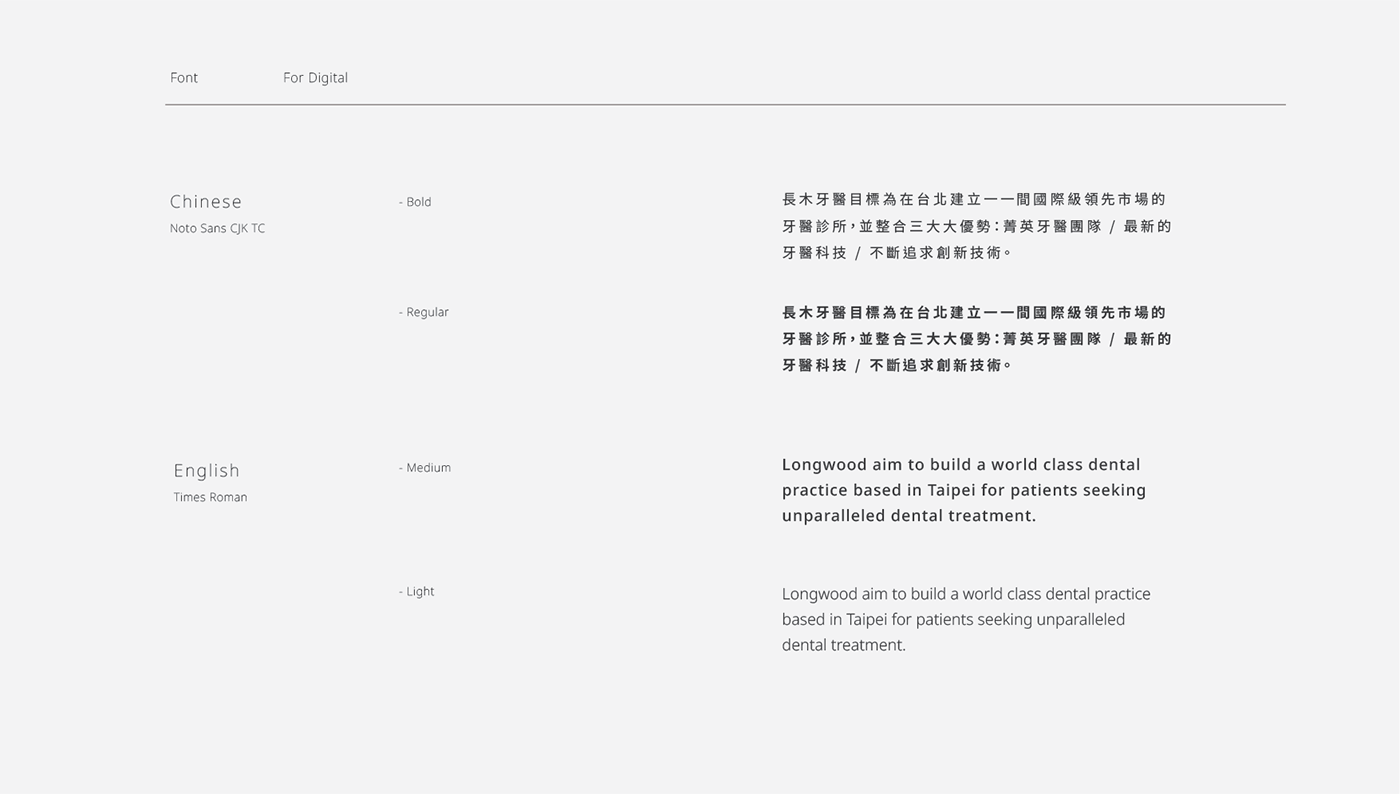The height and width of the screenshot is (794, 1400).
Task: Click the last line of the lower Chinese sample
Action: click(x=897, y=366)
